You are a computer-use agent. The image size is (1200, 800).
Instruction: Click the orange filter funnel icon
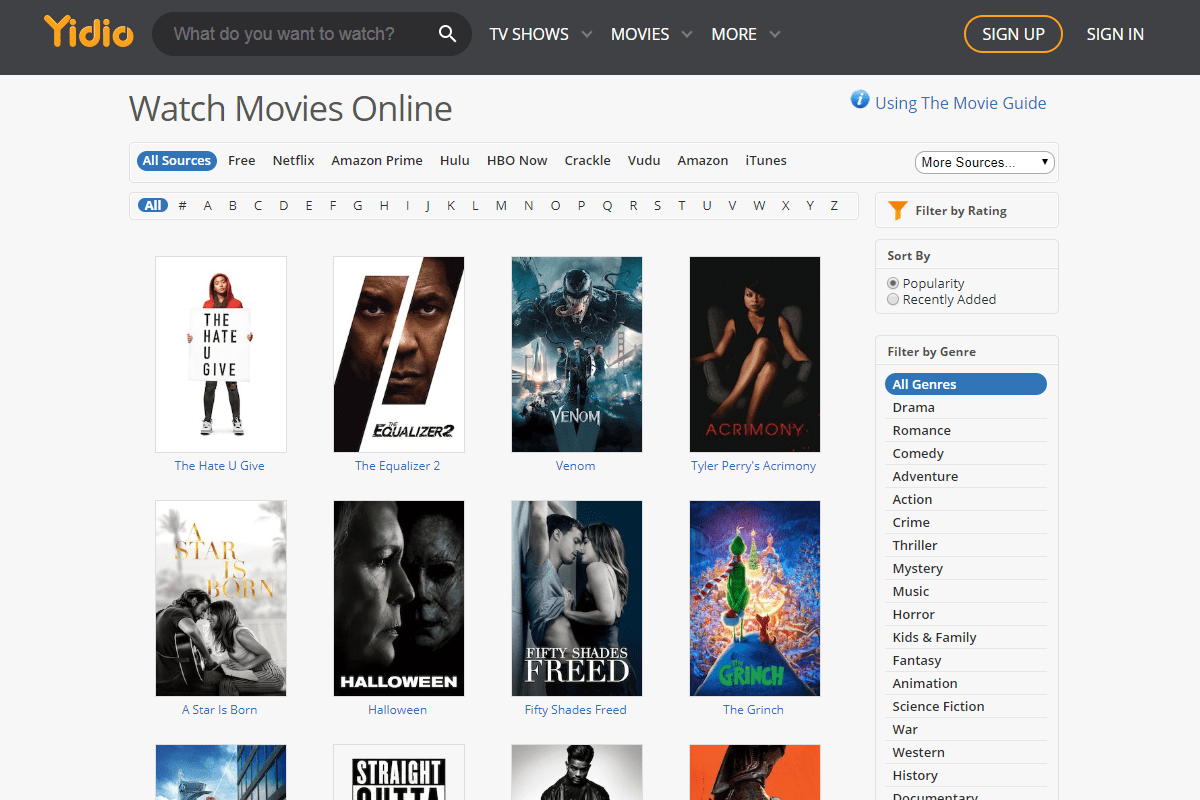click(897, 210)
